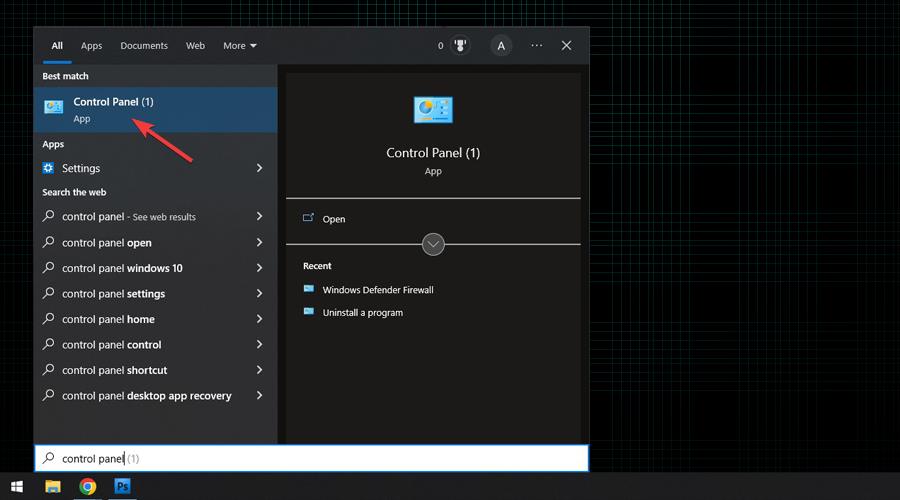Launch Photoshop from taskbar
900x500 pixels.
(x=122, y=487)
